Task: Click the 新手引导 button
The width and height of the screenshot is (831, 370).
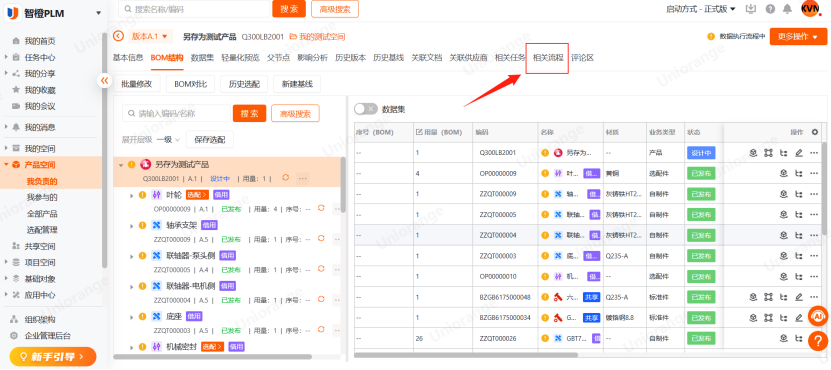Action: tap(53, 357)
